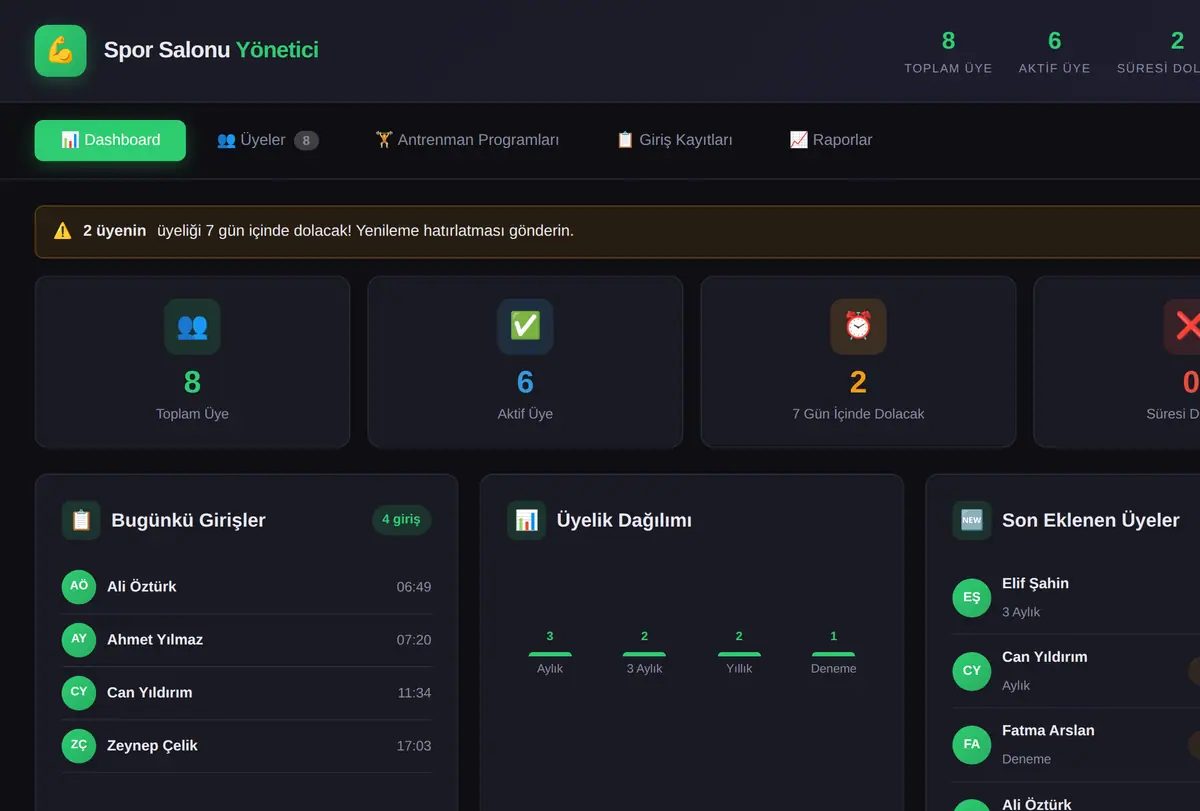Click the name Fatma Arslan
The image size is (1200, 811).
[1048, 731]
